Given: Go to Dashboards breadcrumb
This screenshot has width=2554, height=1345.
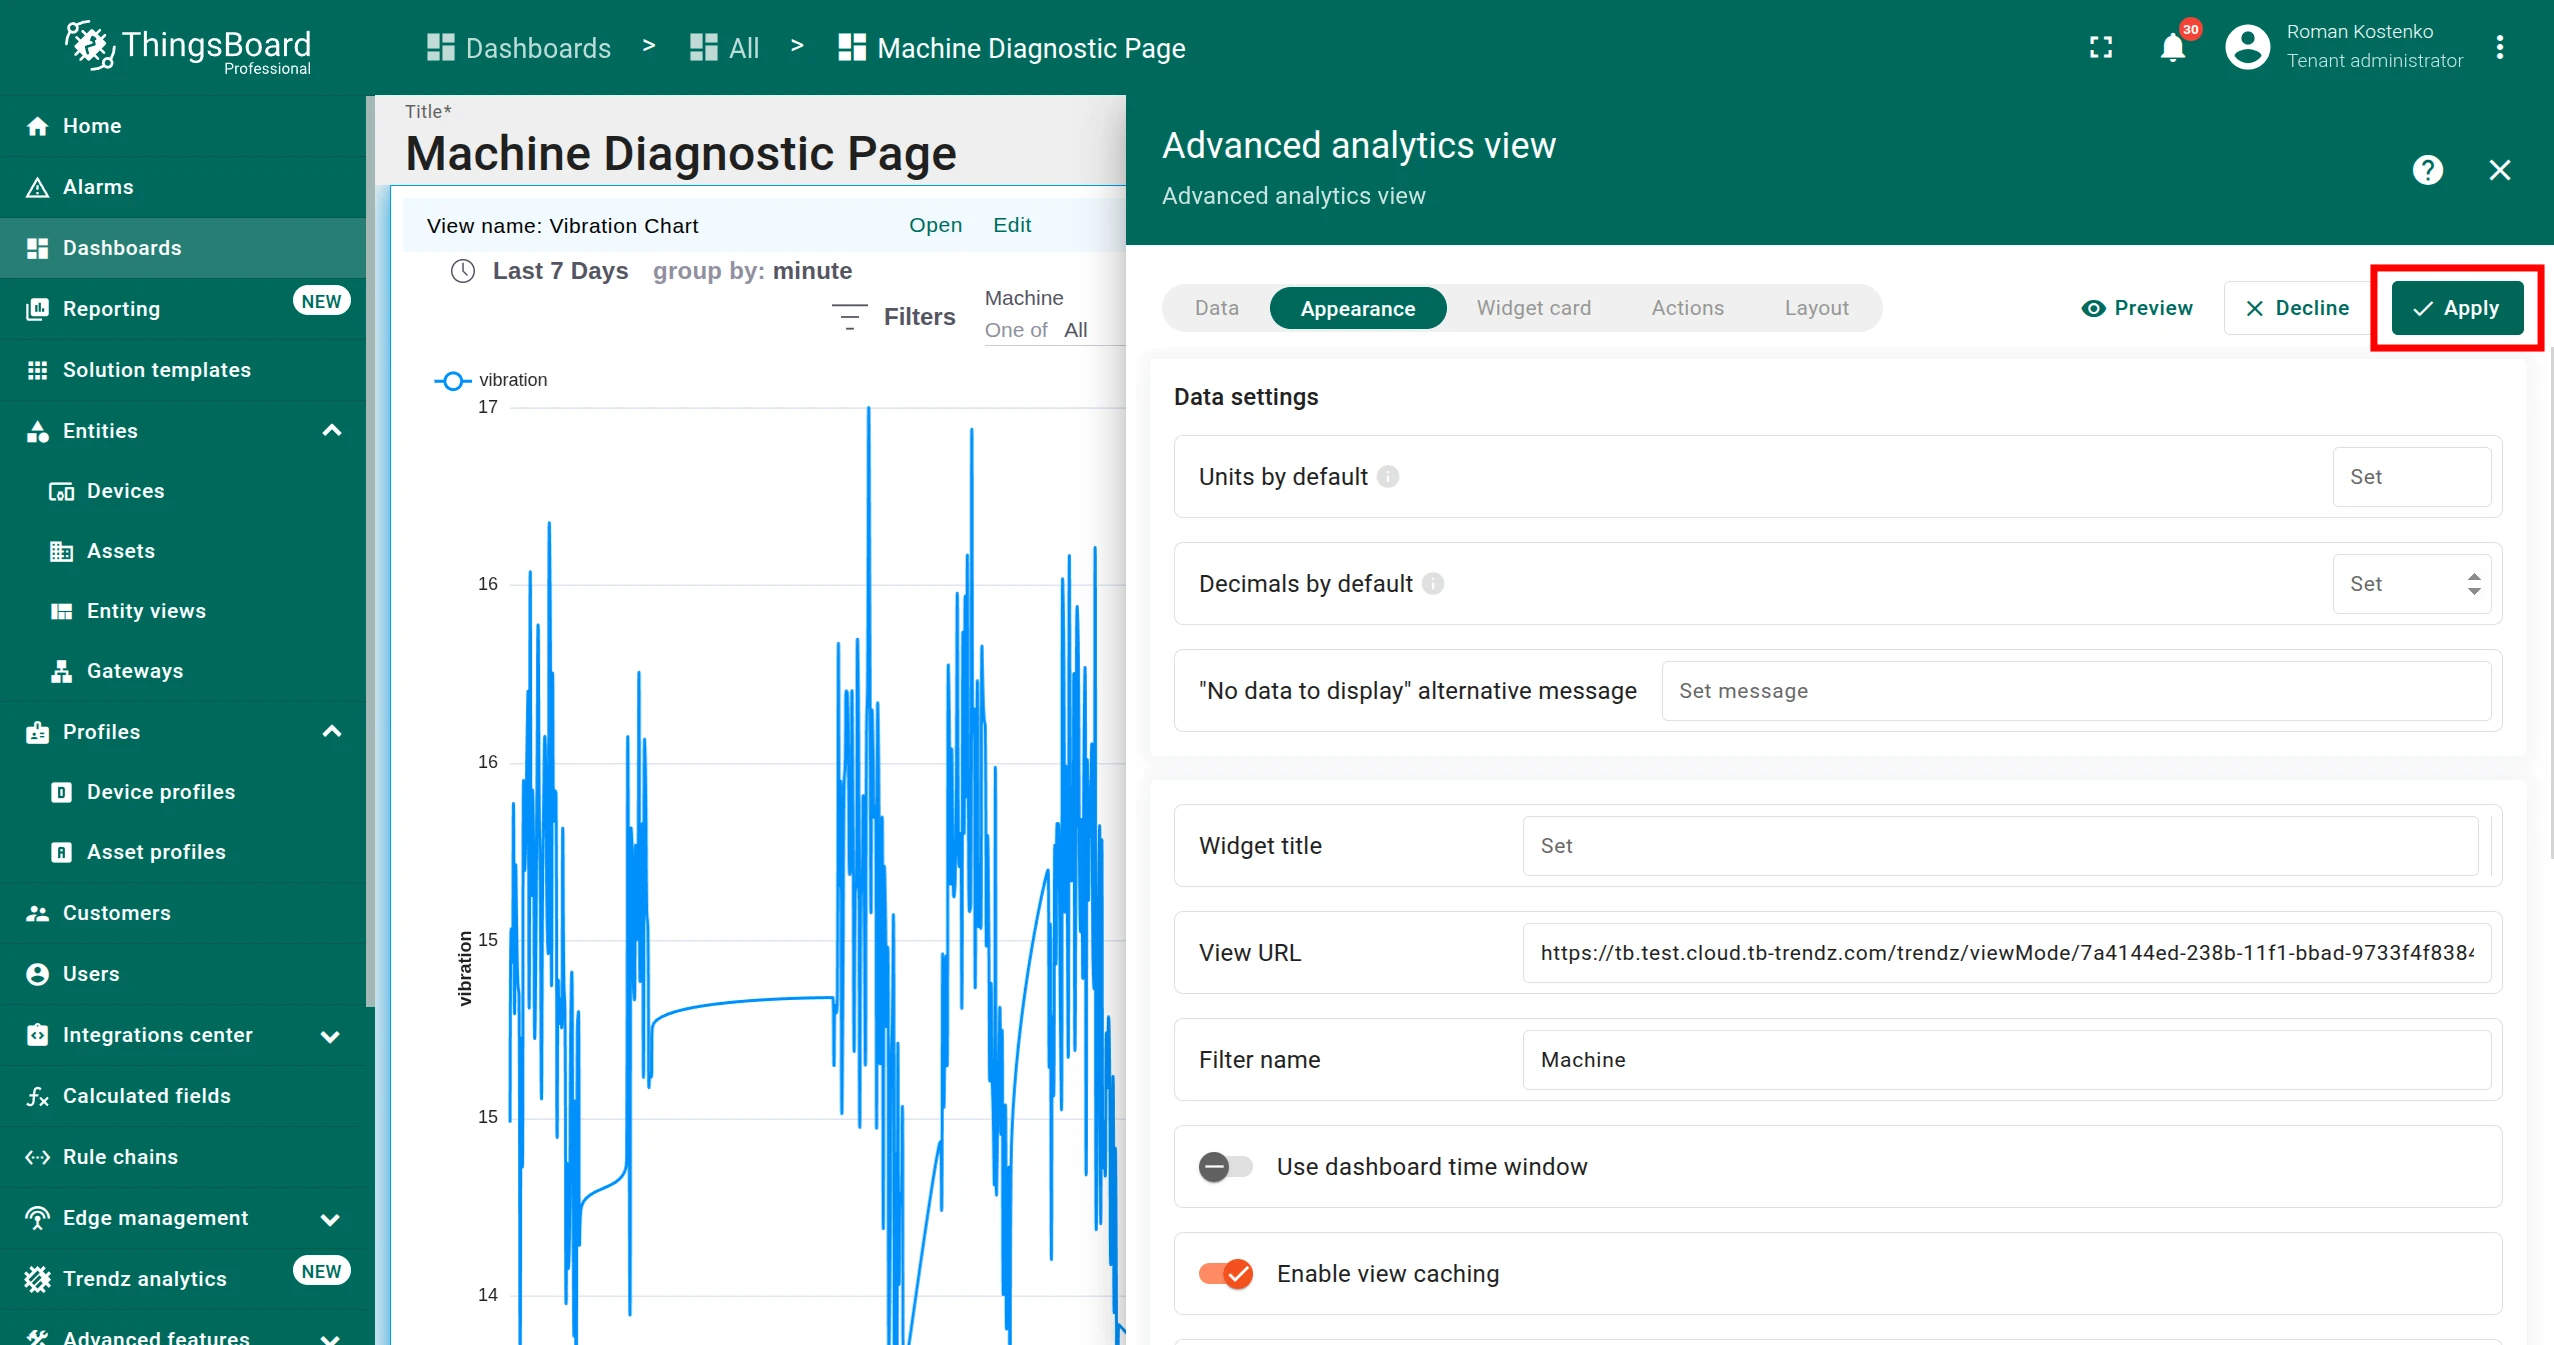Looking at the screenshot, I should click(x=519, y=47).
